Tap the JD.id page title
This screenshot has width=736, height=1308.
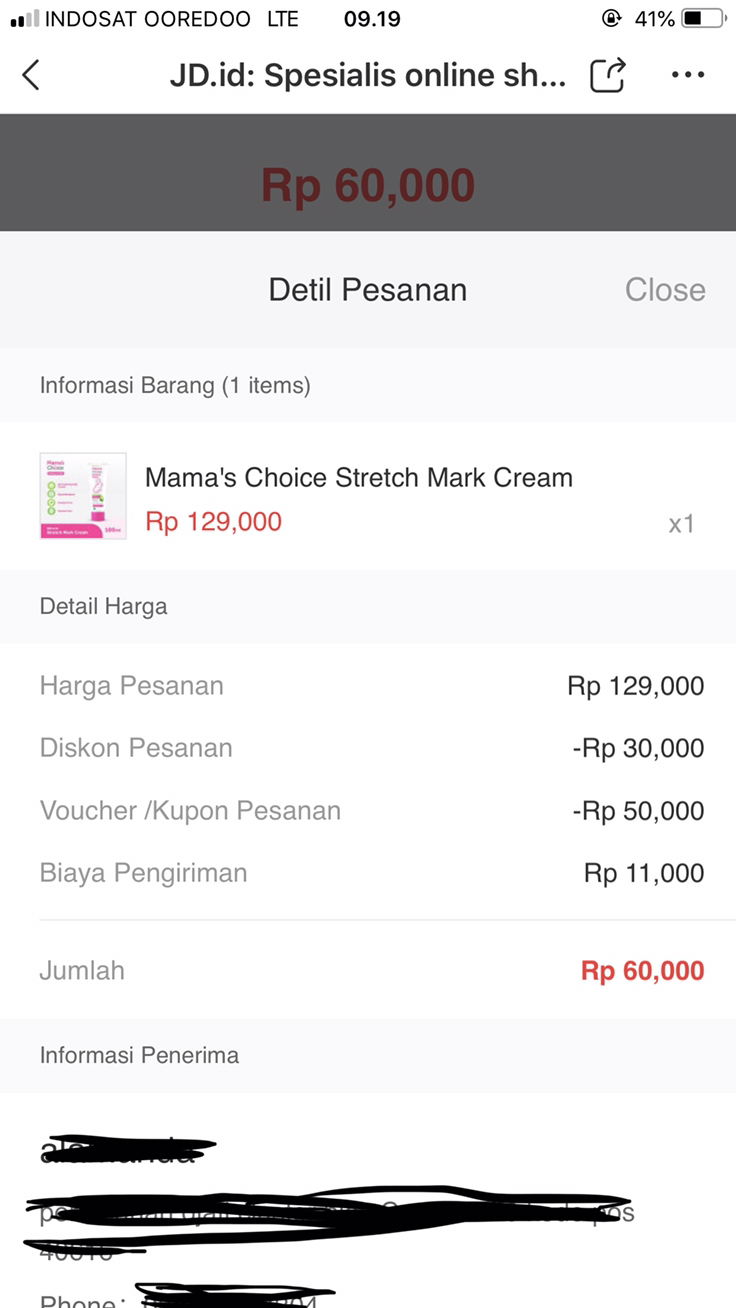(x=367, y=76)
